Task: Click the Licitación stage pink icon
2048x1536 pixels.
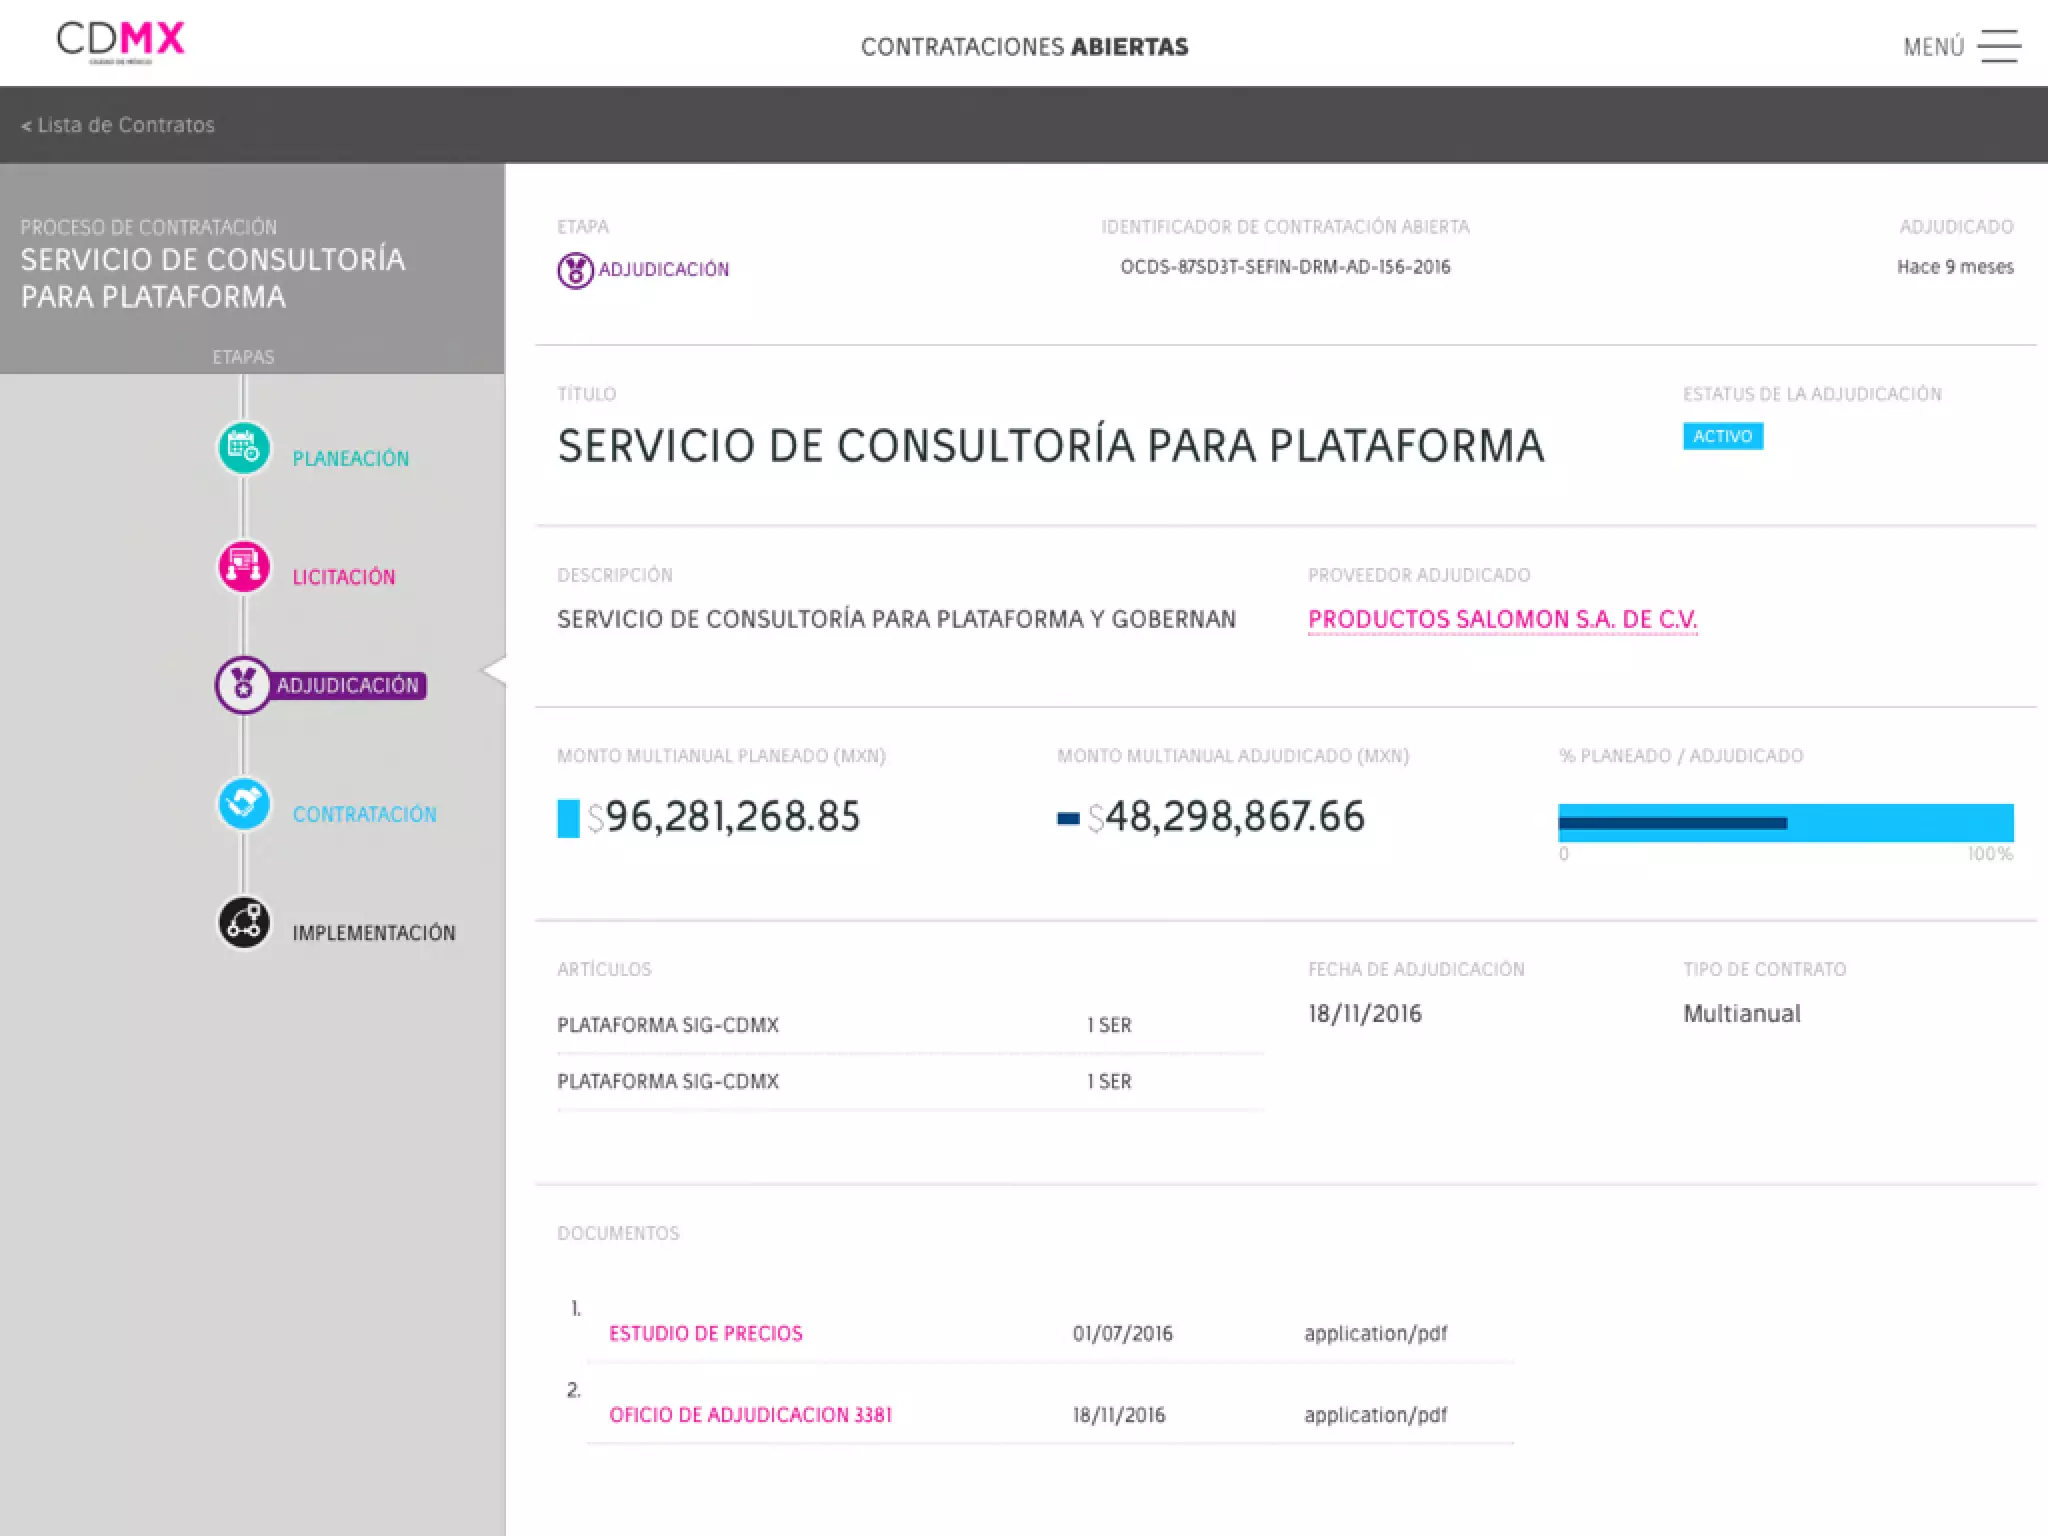Action: (244, 567)
